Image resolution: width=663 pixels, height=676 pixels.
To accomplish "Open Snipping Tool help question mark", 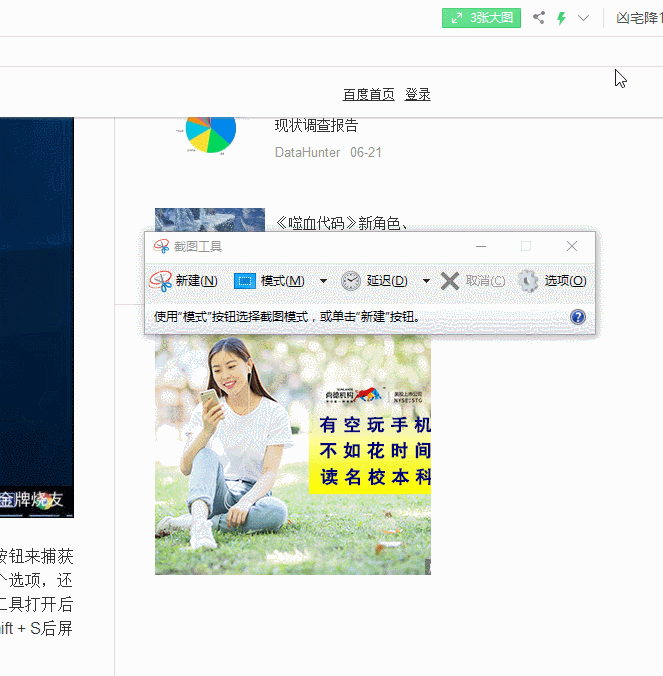I will point(577,317).
